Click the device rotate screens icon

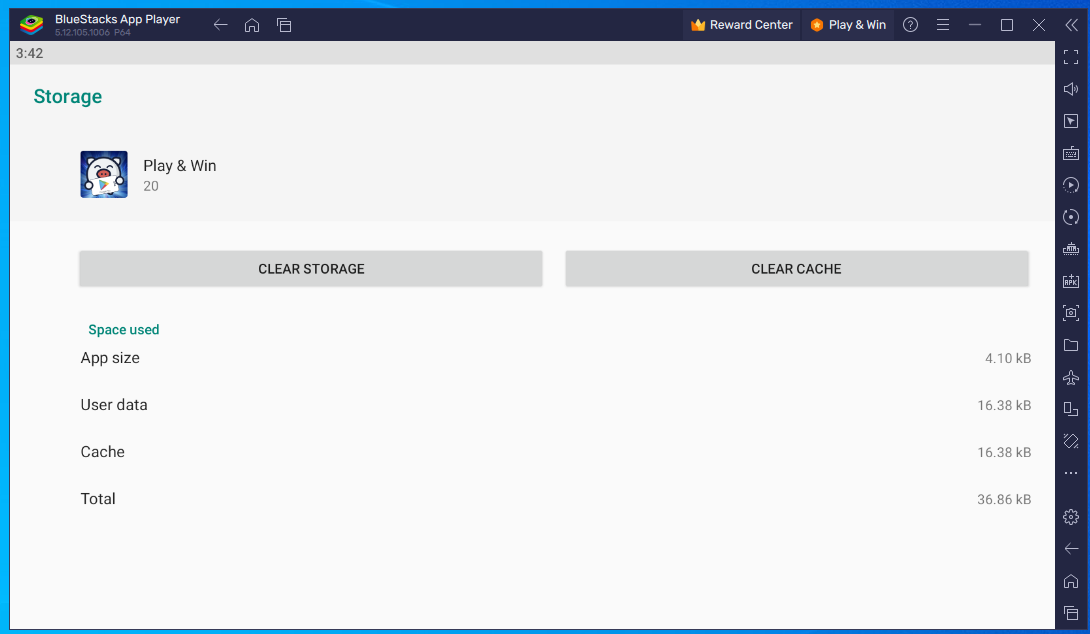[1071, 409]
